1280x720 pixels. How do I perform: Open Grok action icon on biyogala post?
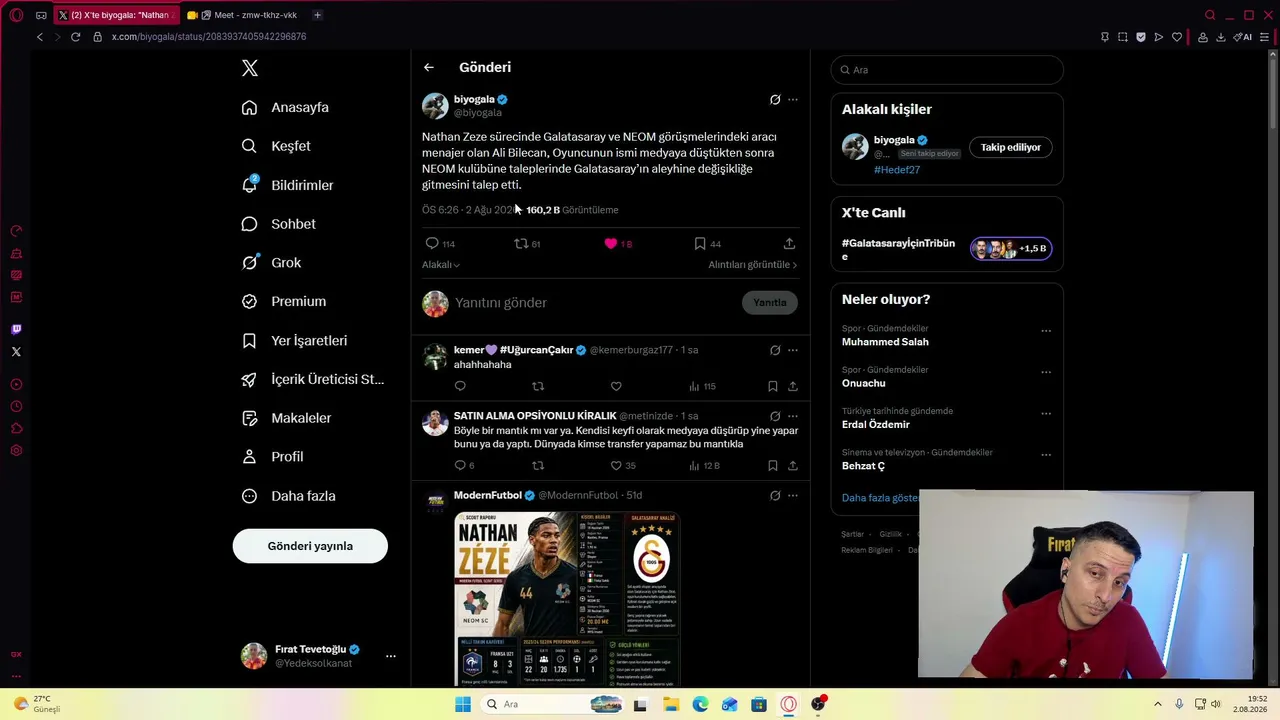click(775, 100)
